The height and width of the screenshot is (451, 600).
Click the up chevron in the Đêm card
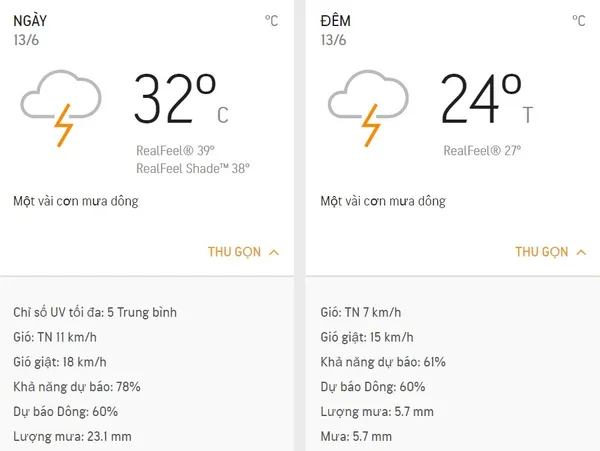(x=581, y=252)
